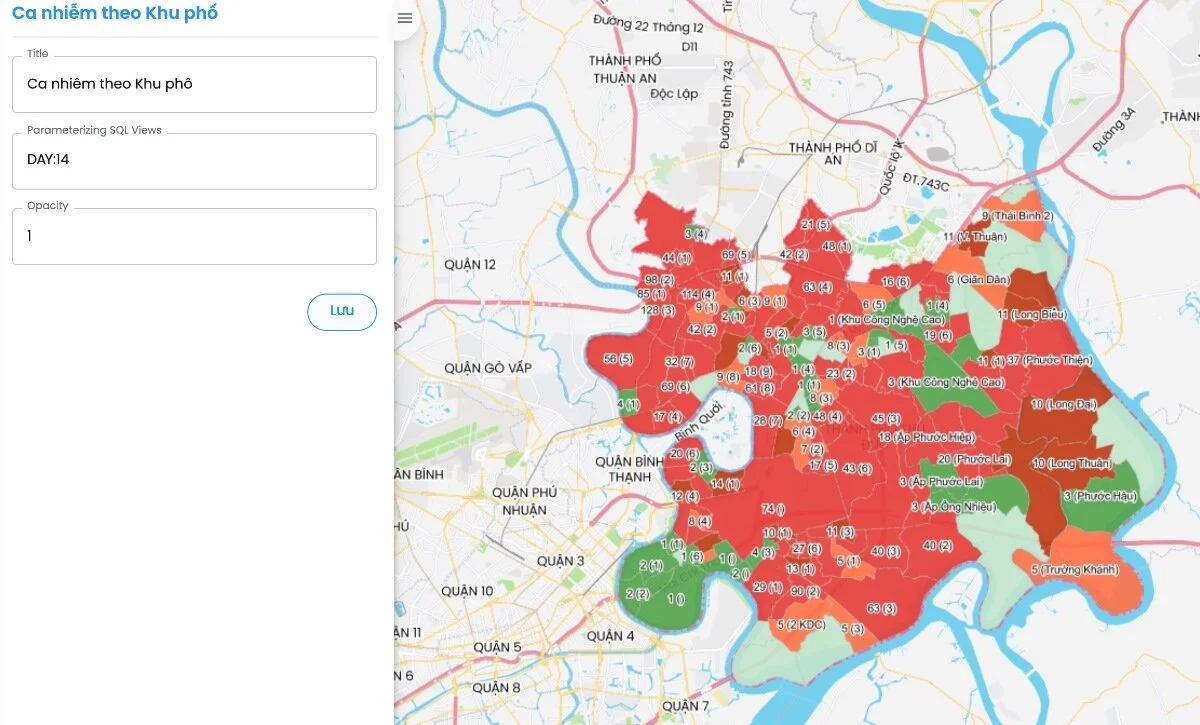The width and height of the screenshot is (1200, 725).
Task: Click the QUẬN 12 map label
Action: pyautogui.click(x=470, y=265)
